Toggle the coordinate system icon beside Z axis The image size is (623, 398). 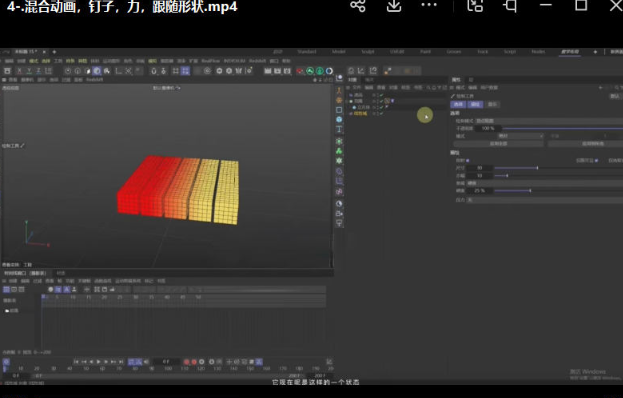tap(48, 71)
